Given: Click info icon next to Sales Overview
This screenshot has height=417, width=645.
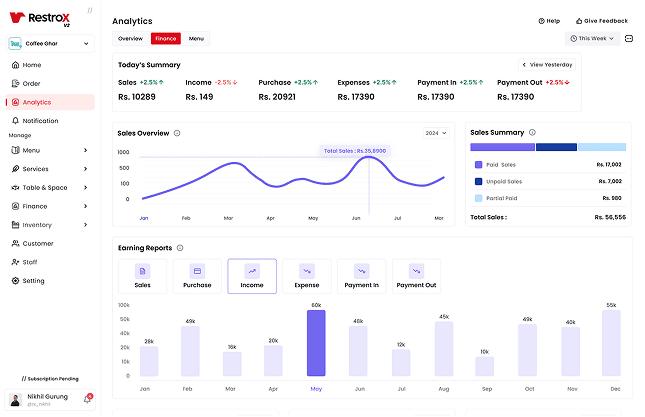Looking at the screenshot, I should point(177,133).
